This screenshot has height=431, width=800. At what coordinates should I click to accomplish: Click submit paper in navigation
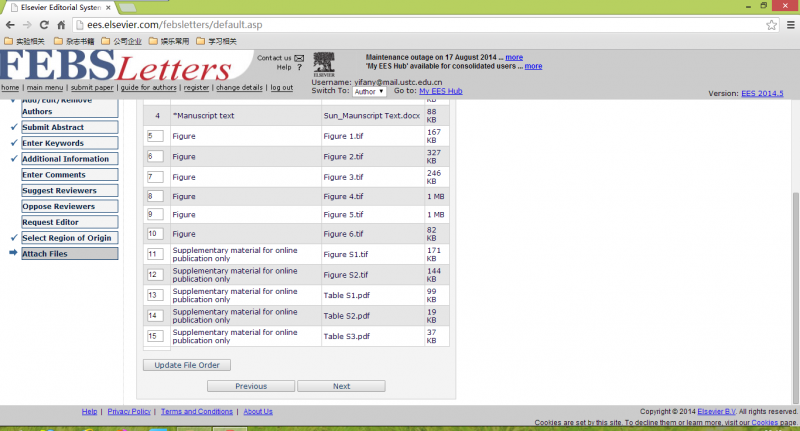pos(92,88)
